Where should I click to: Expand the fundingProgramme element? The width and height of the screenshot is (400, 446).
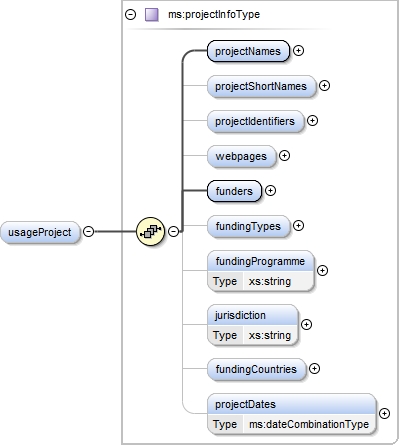322,271
